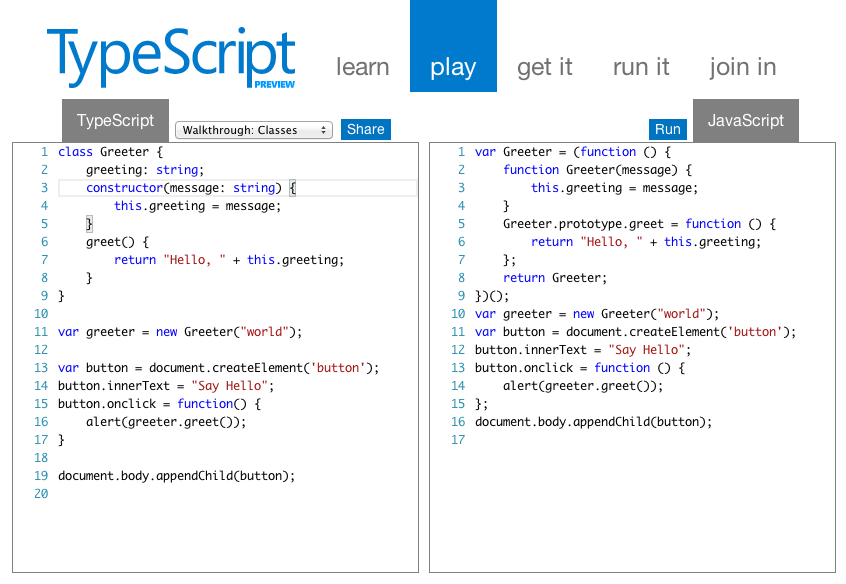Click line 1 'class Greeter {' in TypeScript editor
Image resolution: width=846 pixels, height=584 pixels.
tap(110, 152)
